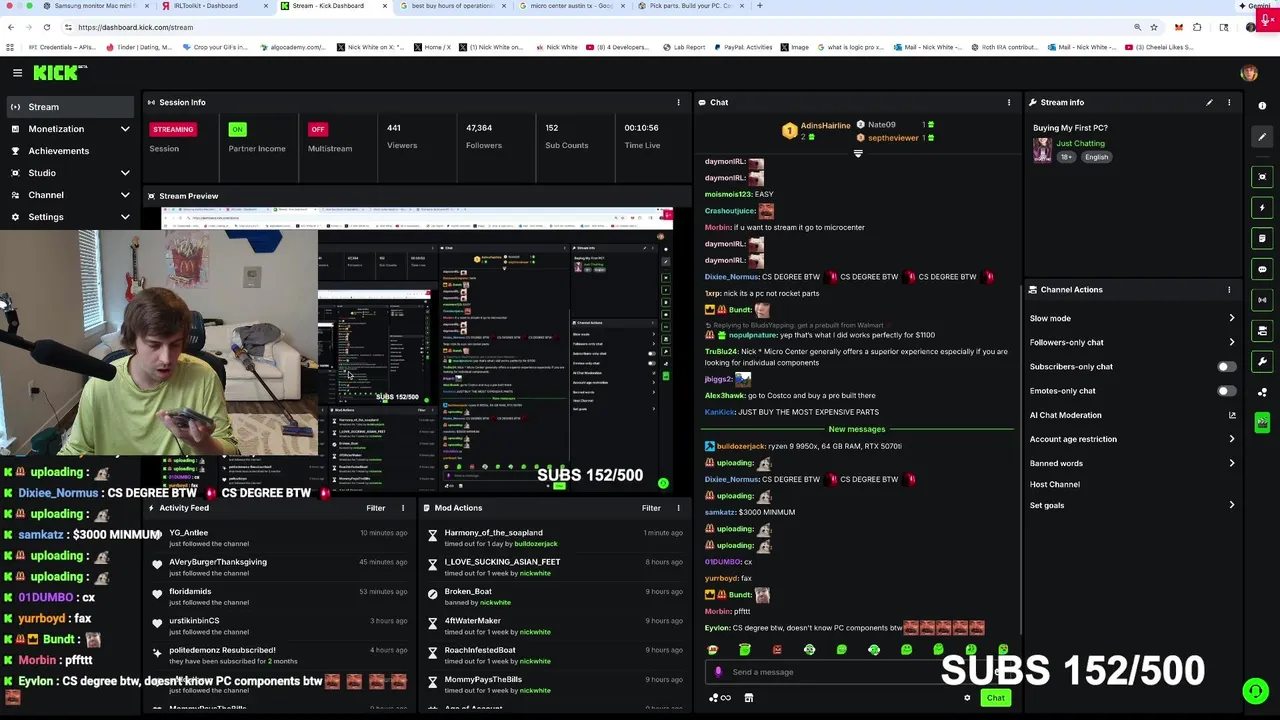Click the purple microphone icon in message box

717,672
